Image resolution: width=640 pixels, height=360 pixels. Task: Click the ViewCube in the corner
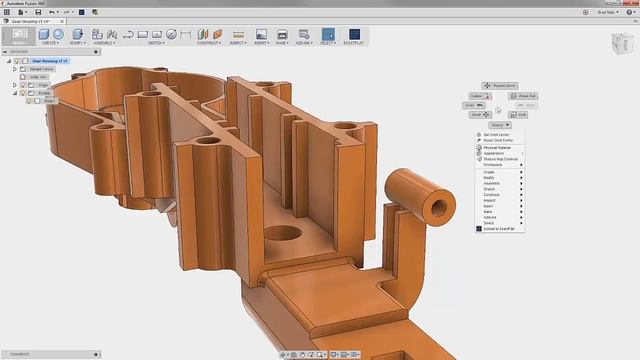(x=622, y=43)
